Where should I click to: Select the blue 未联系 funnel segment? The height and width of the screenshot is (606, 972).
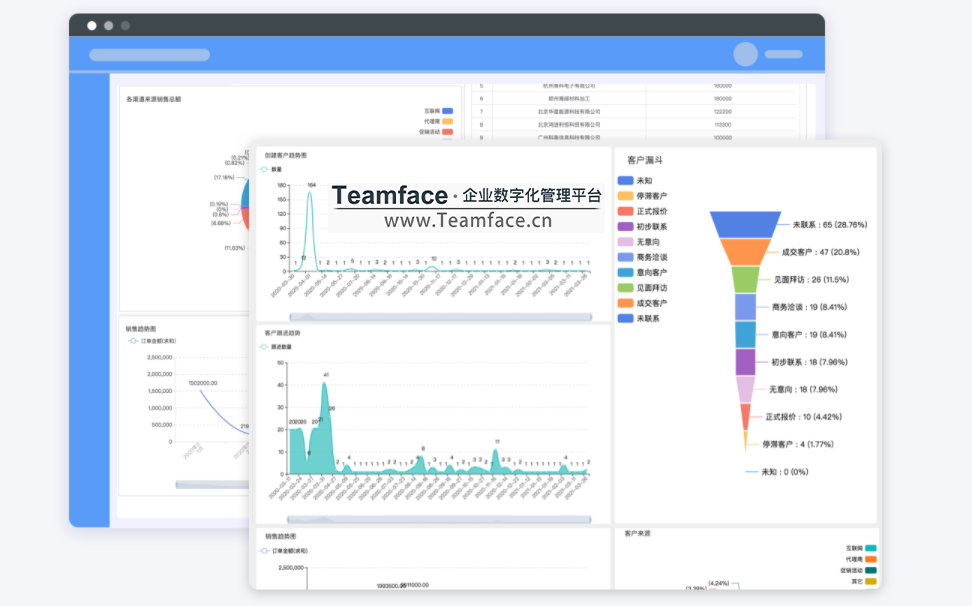tap(745, 225)
